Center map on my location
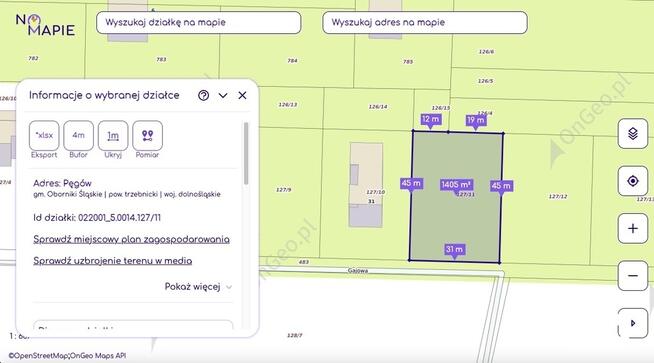Screen dimensions: 654x363 (x=633, y=181)
